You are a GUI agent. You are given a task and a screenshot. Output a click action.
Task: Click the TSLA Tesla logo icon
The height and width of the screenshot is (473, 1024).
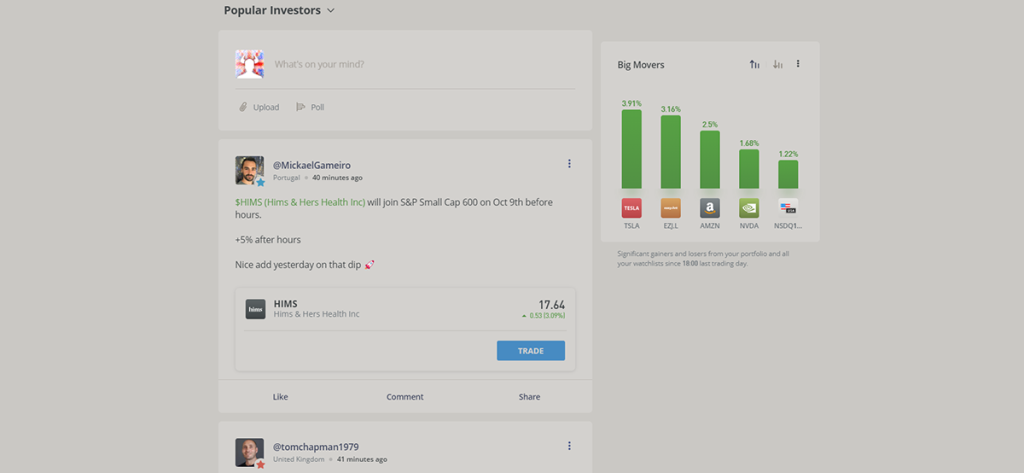click(x=632, y=208)
